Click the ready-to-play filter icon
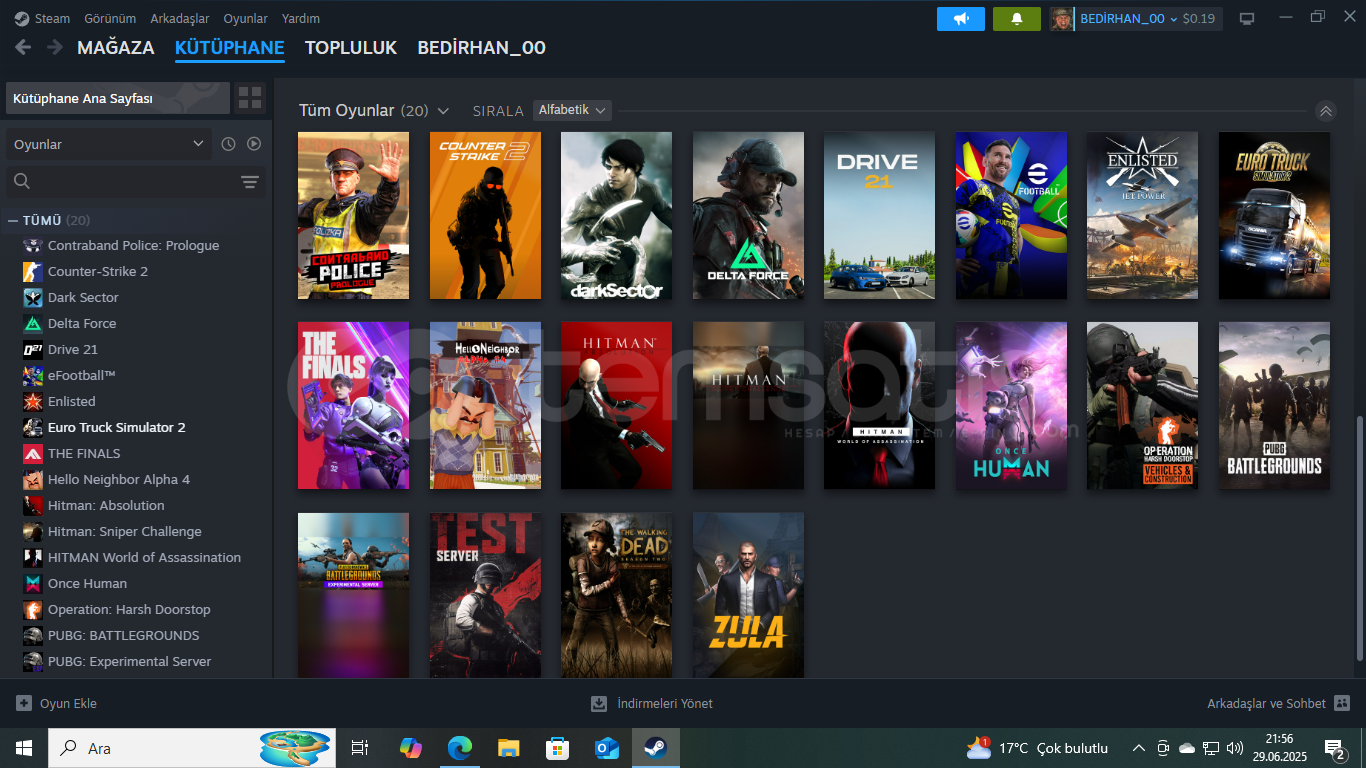The width and height of the screenshot is (1366, 768). click(x=254, y=144)
